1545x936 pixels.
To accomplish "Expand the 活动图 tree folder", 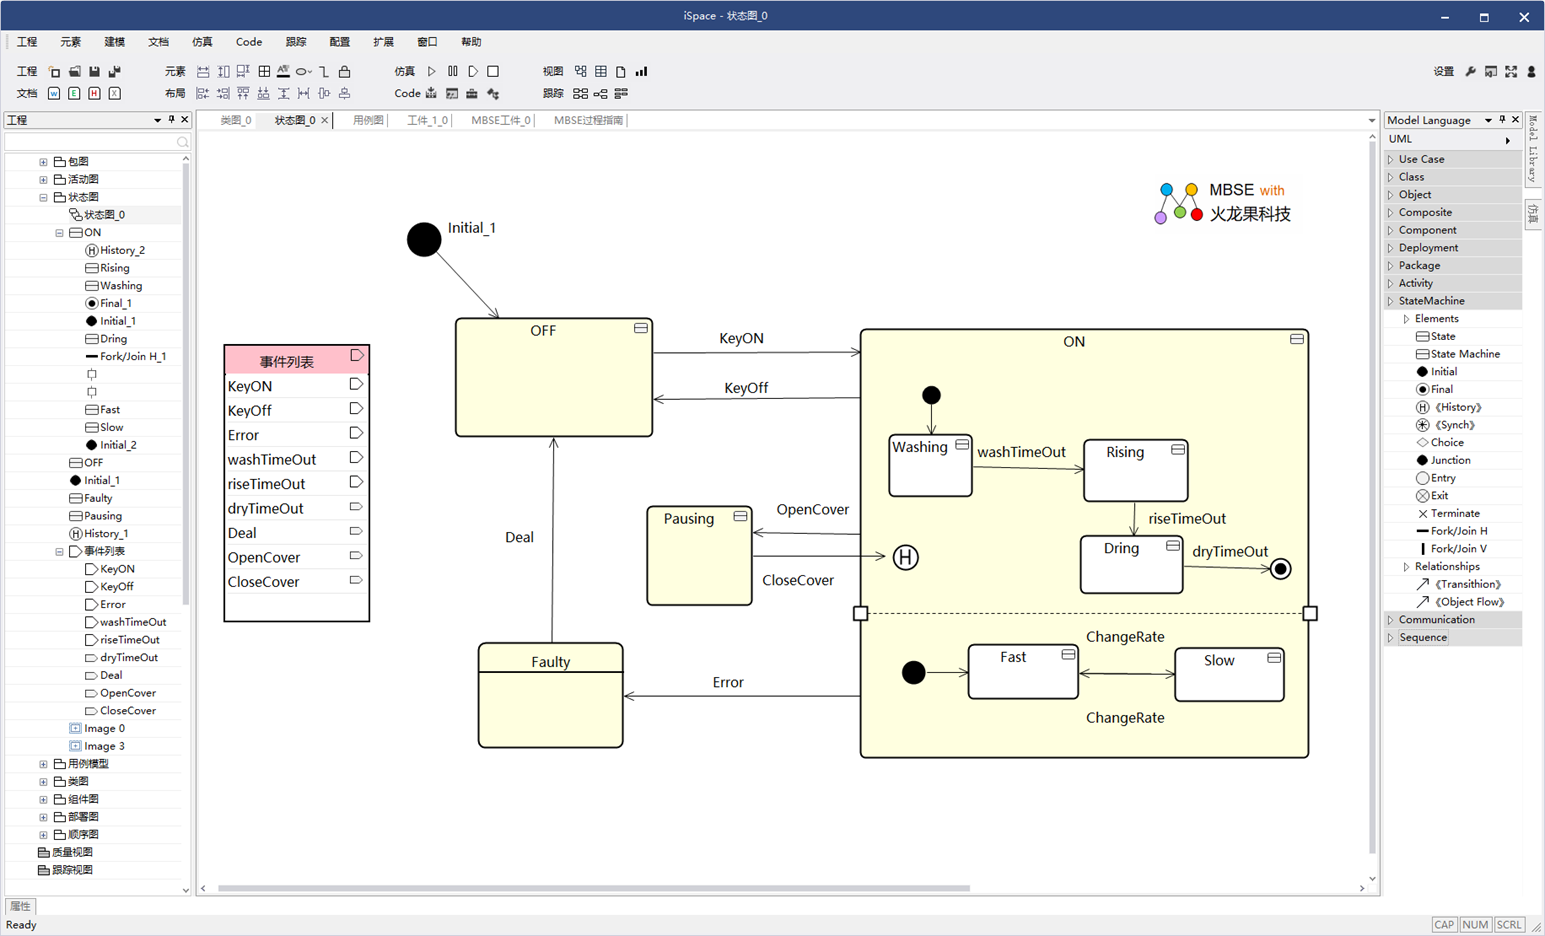I will pos(43,180).
